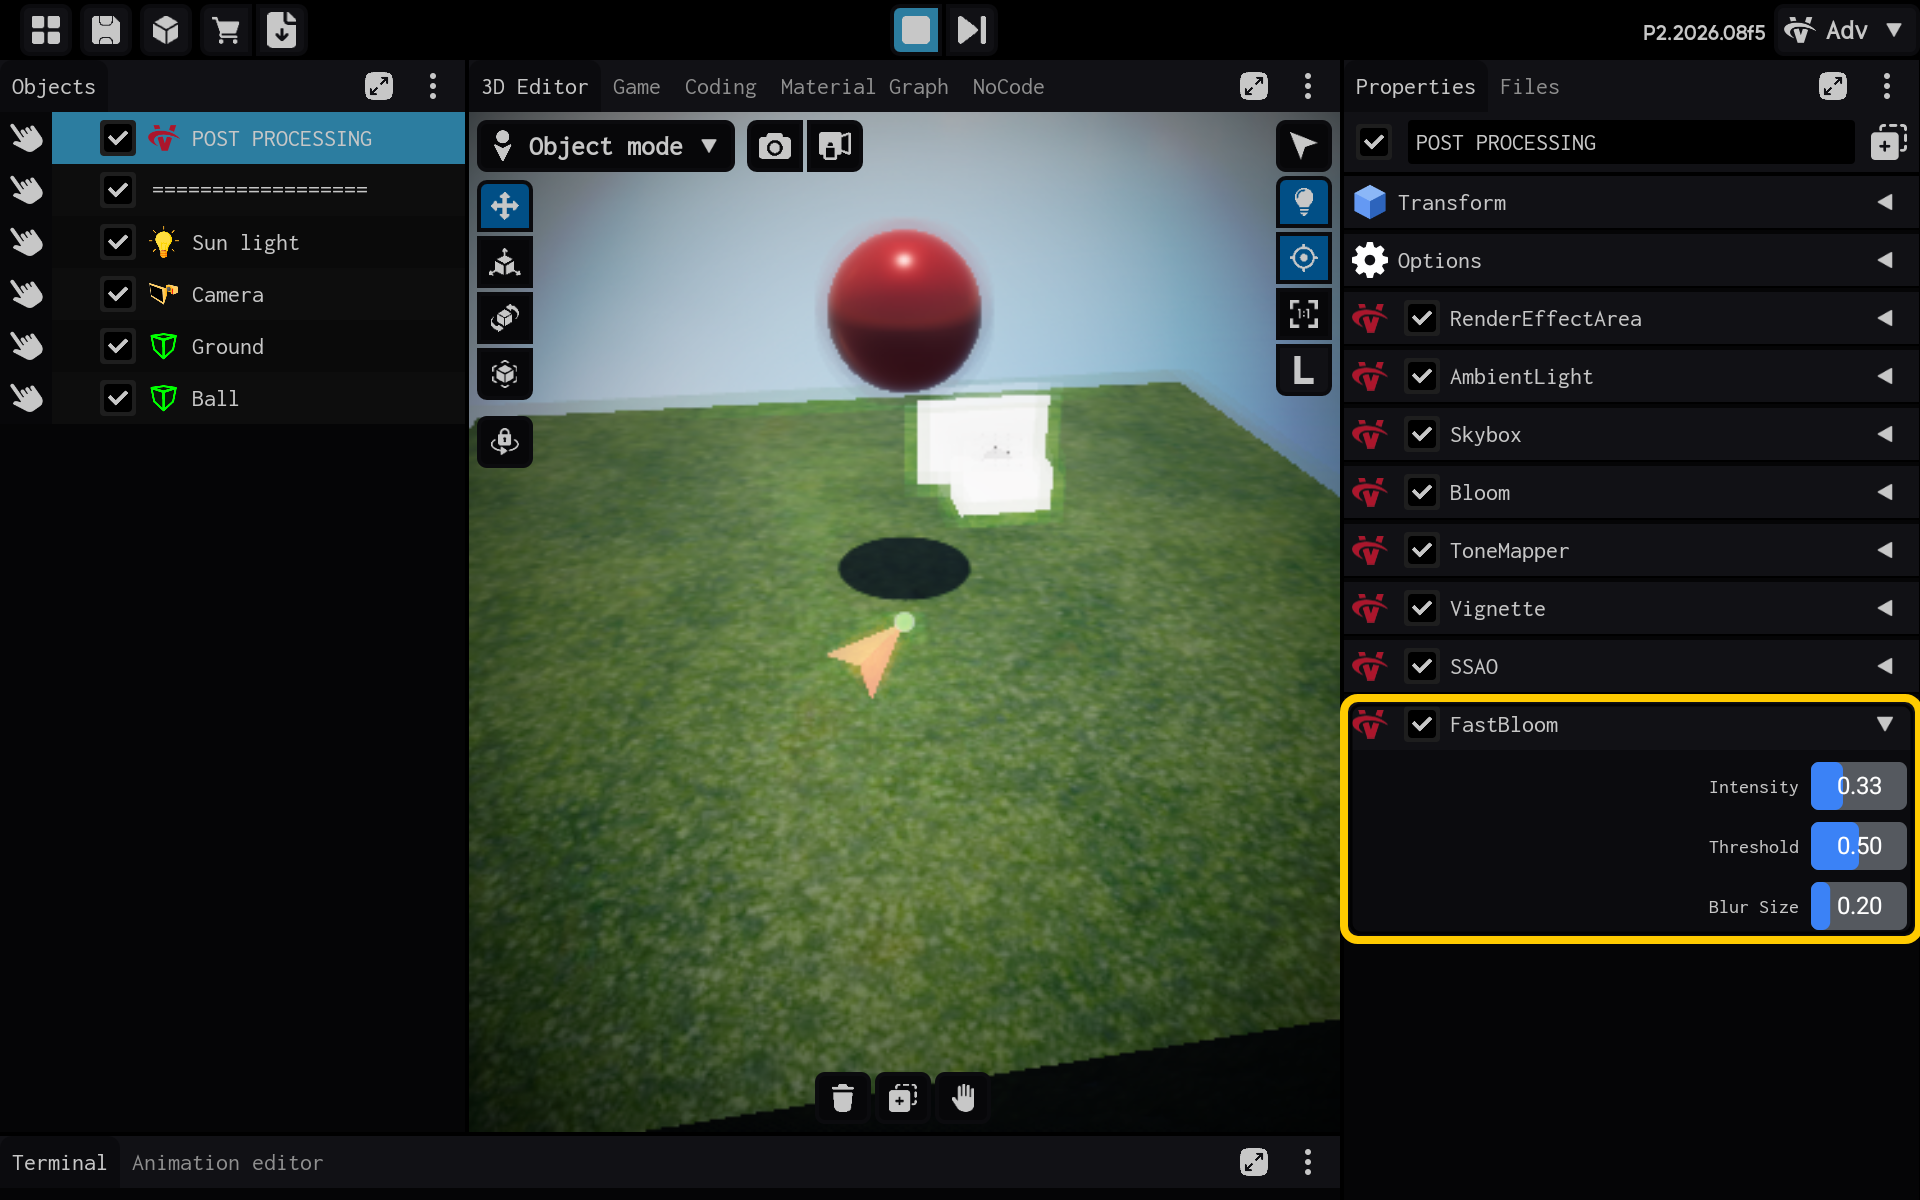Open the Object mode dropdown
Viewport: 1920px width, 1200px height.
606,146
